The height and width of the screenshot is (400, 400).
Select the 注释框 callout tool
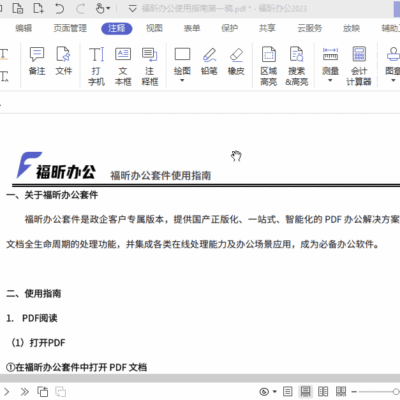click(150, 66)
